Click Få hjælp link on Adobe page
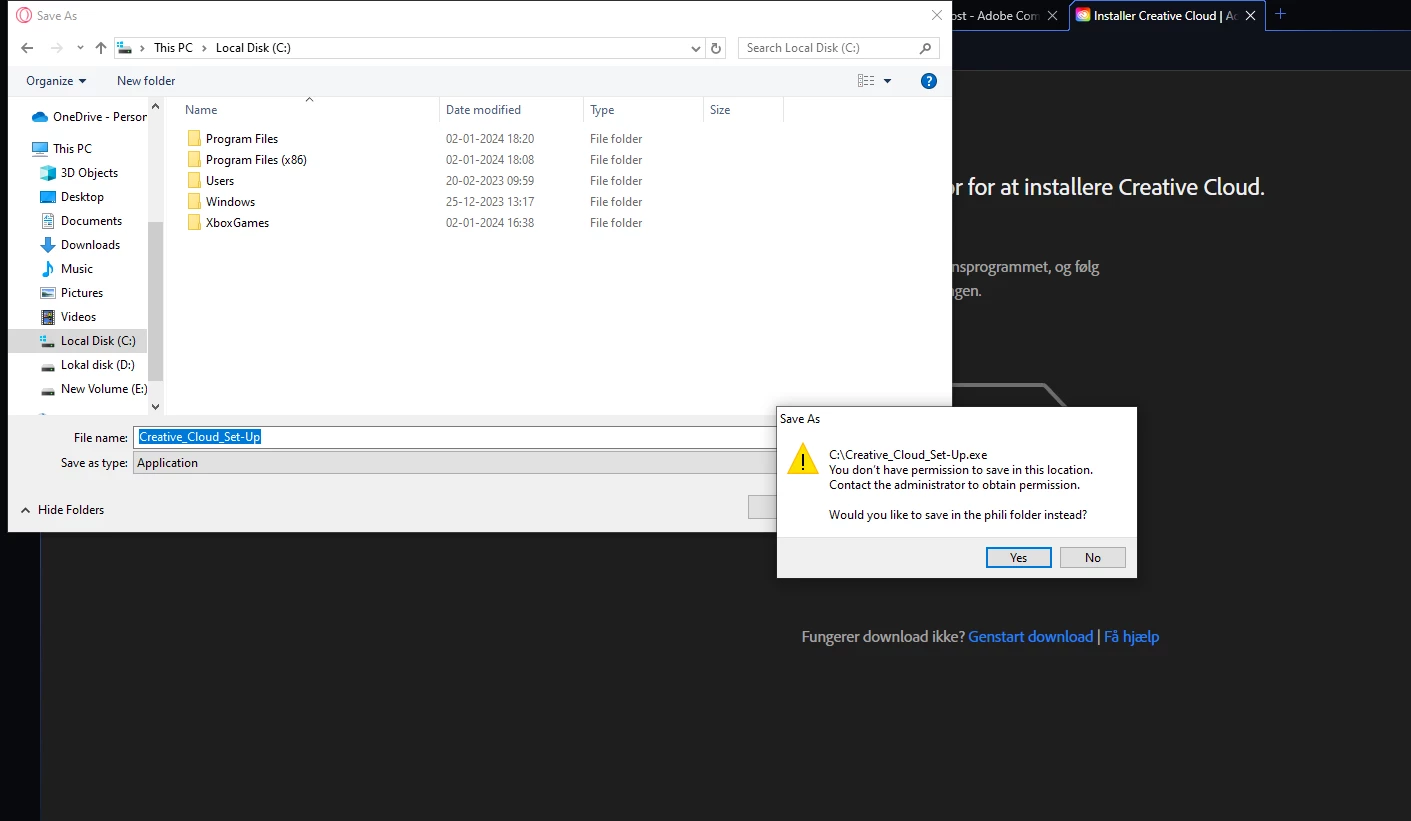 [1132, 637]
